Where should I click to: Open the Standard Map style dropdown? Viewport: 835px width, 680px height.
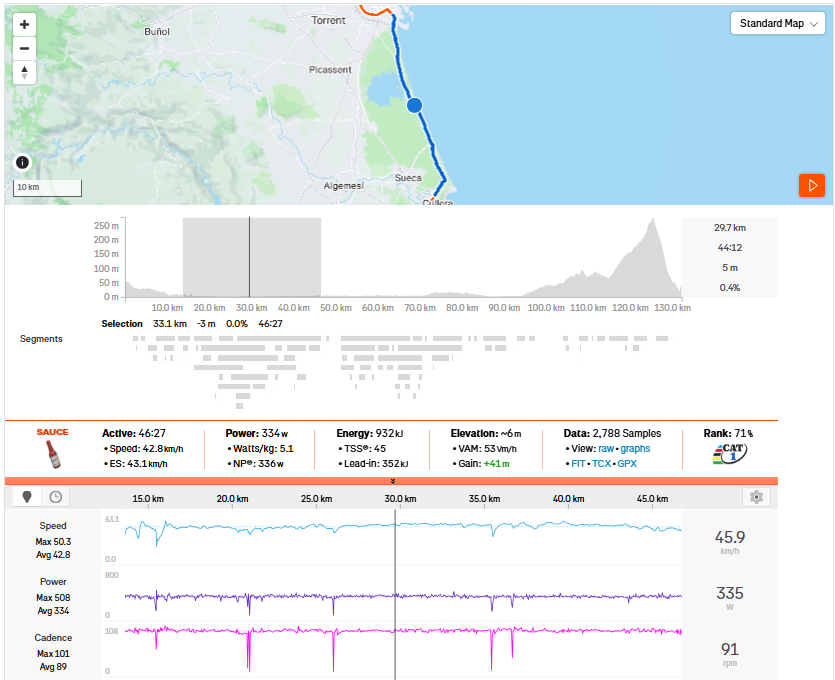(777, 24)
